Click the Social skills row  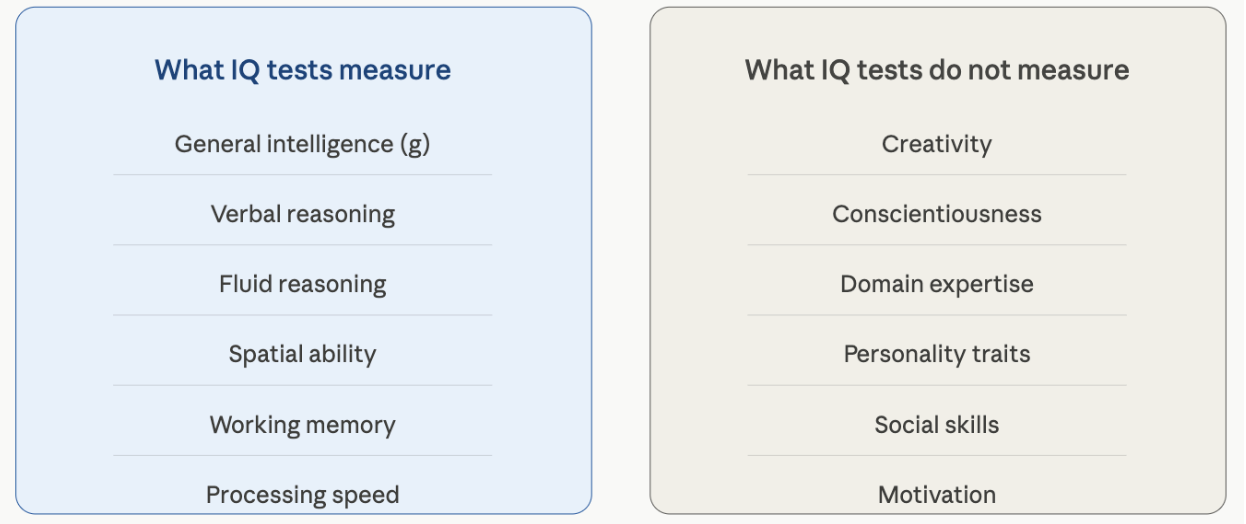(937, 424)
